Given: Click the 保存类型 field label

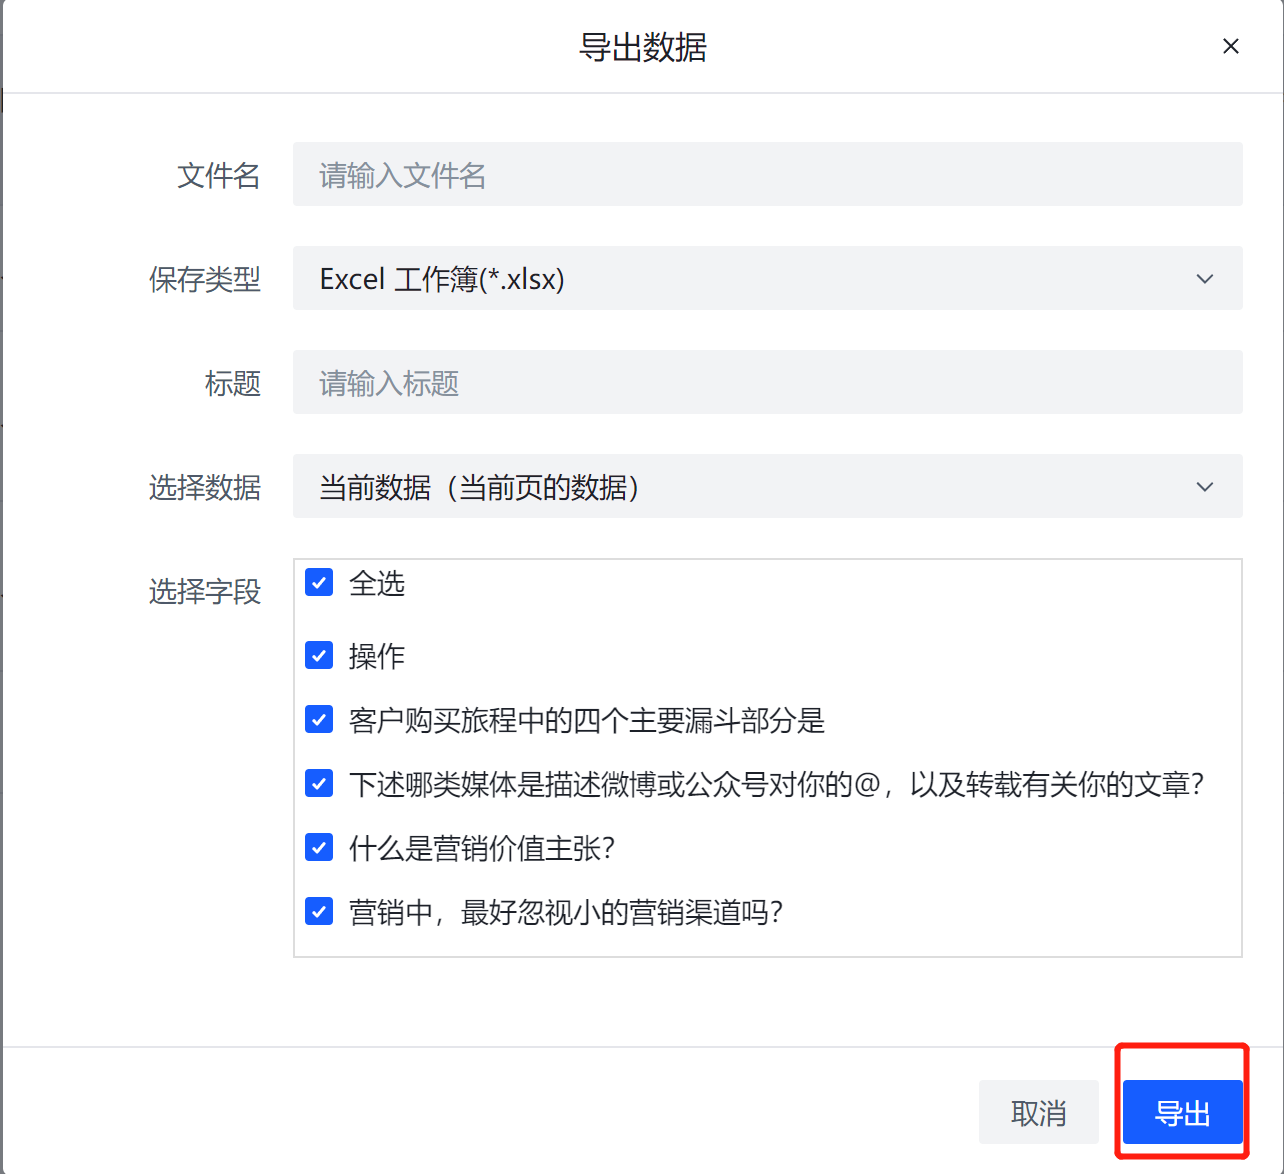Looking at the screenshot, I should tap(204, 280).
